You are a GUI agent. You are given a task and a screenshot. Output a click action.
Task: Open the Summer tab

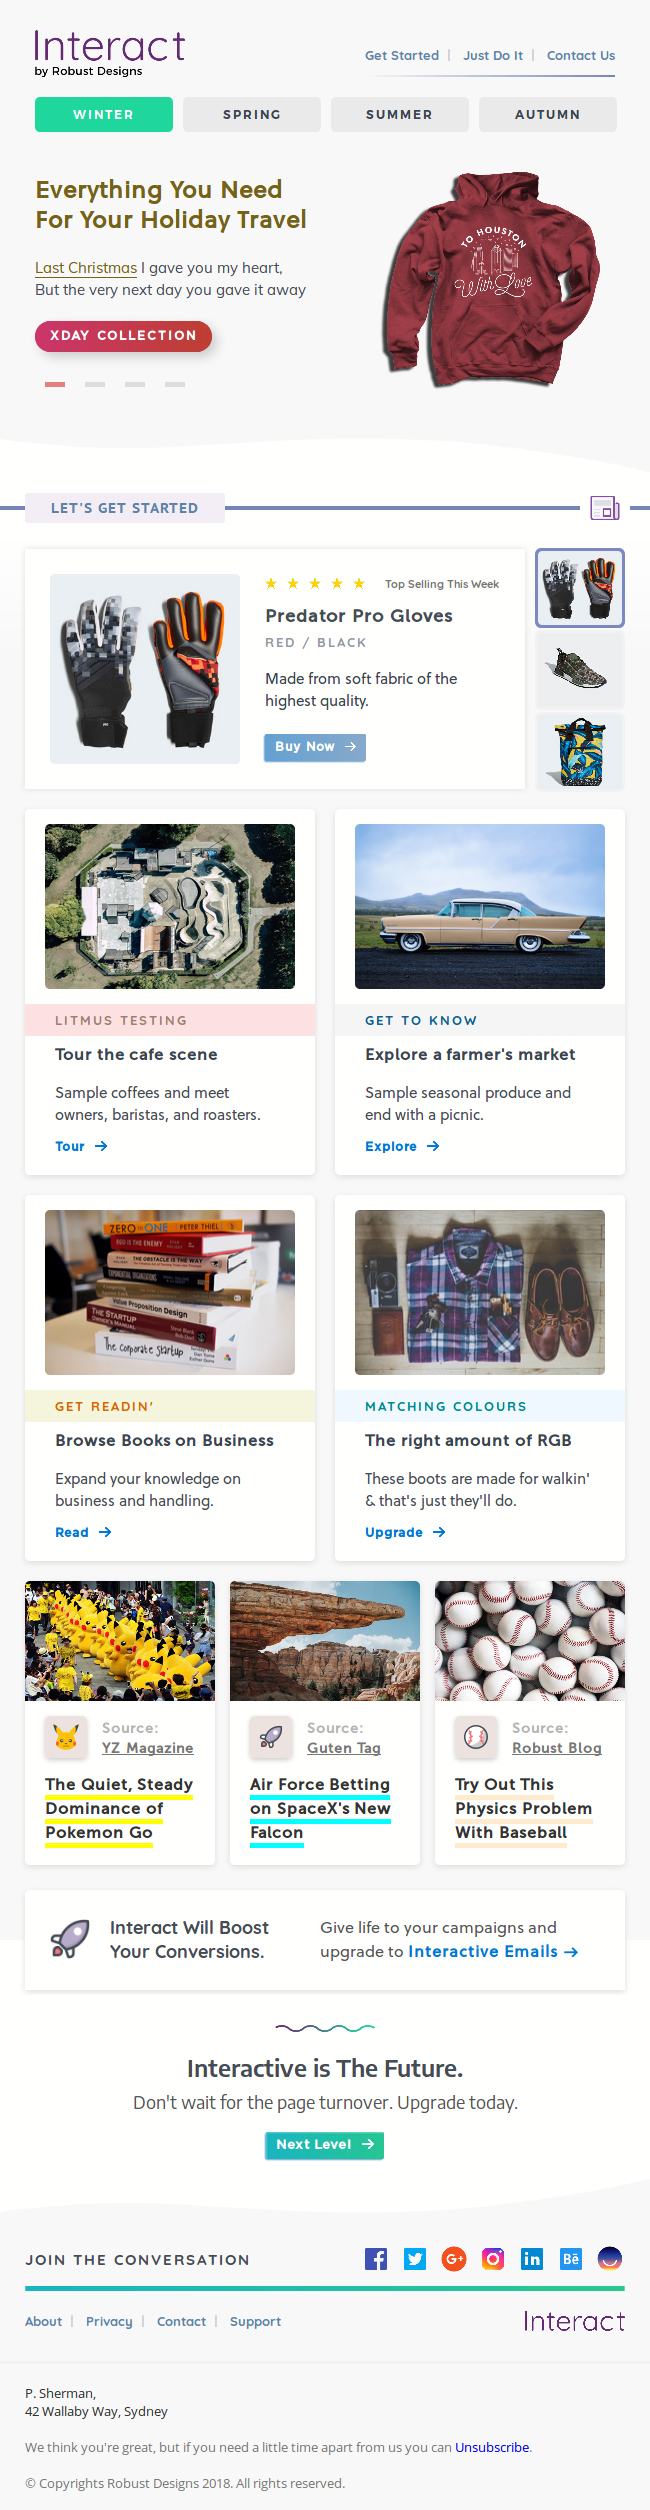(x=399, y=115)
